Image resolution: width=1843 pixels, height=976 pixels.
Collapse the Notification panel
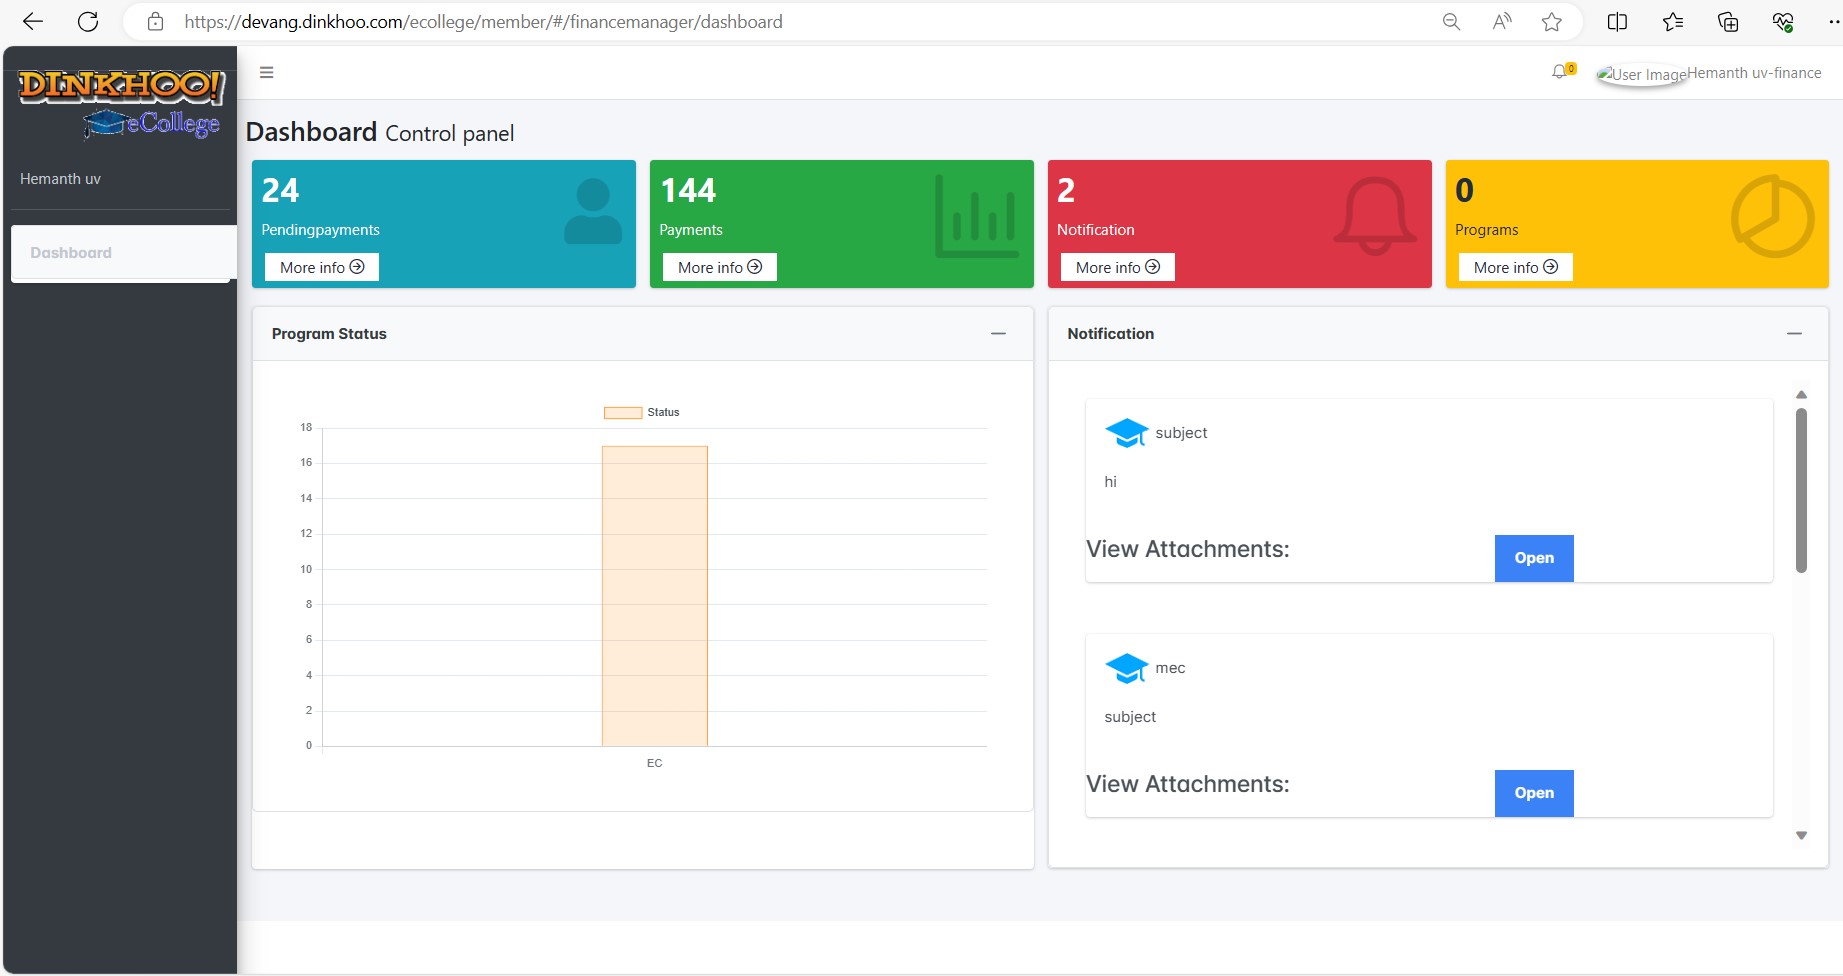1794,334
